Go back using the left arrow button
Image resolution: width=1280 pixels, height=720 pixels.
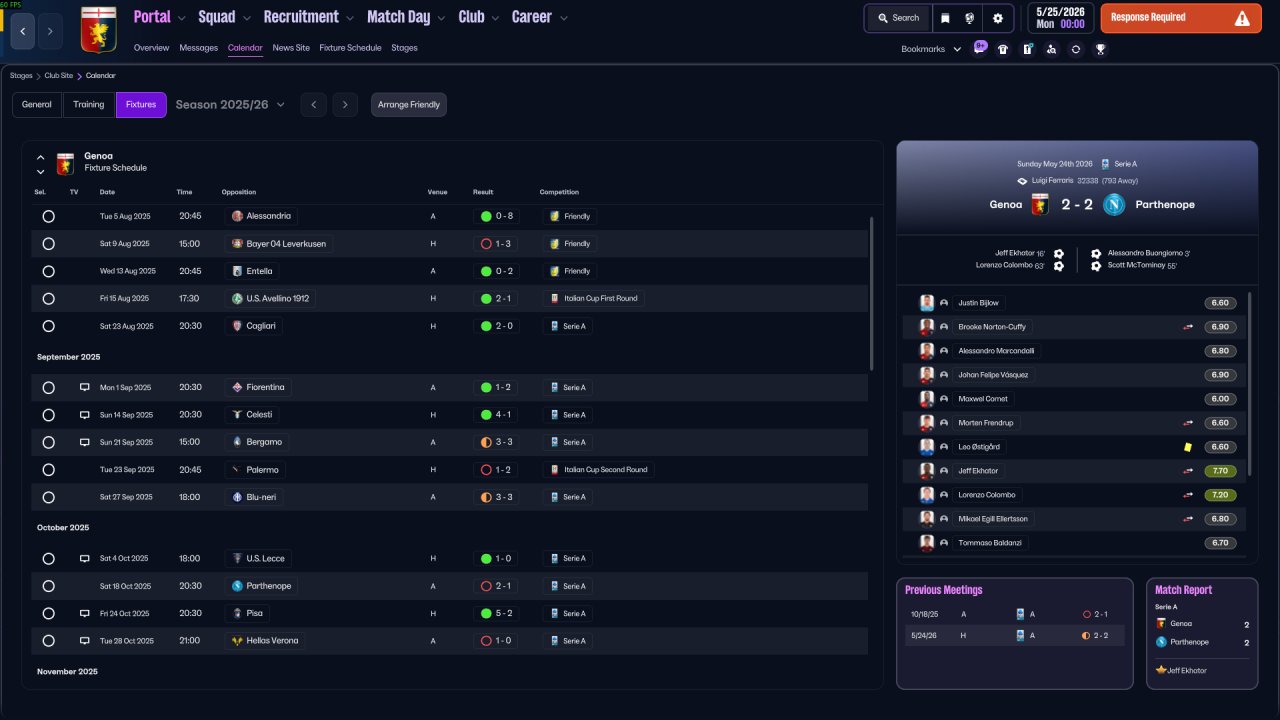coord(23,32)
